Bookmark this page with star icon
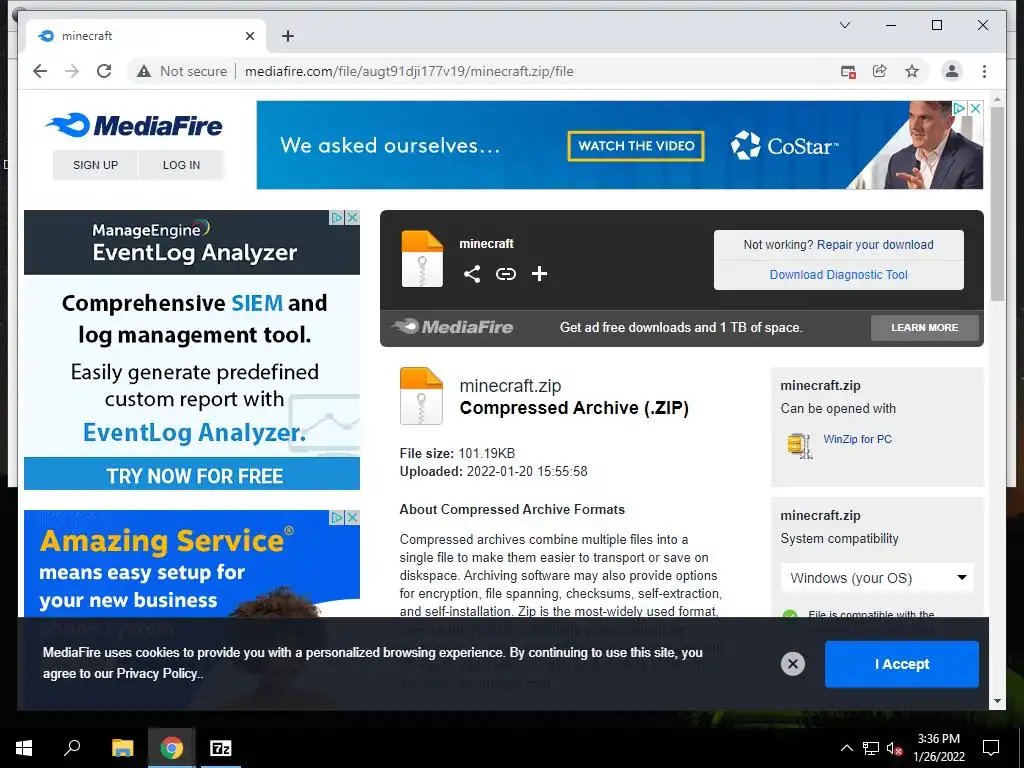This screenshot has height=768, width=1024. pyautogui.click(x=912, y=71)
